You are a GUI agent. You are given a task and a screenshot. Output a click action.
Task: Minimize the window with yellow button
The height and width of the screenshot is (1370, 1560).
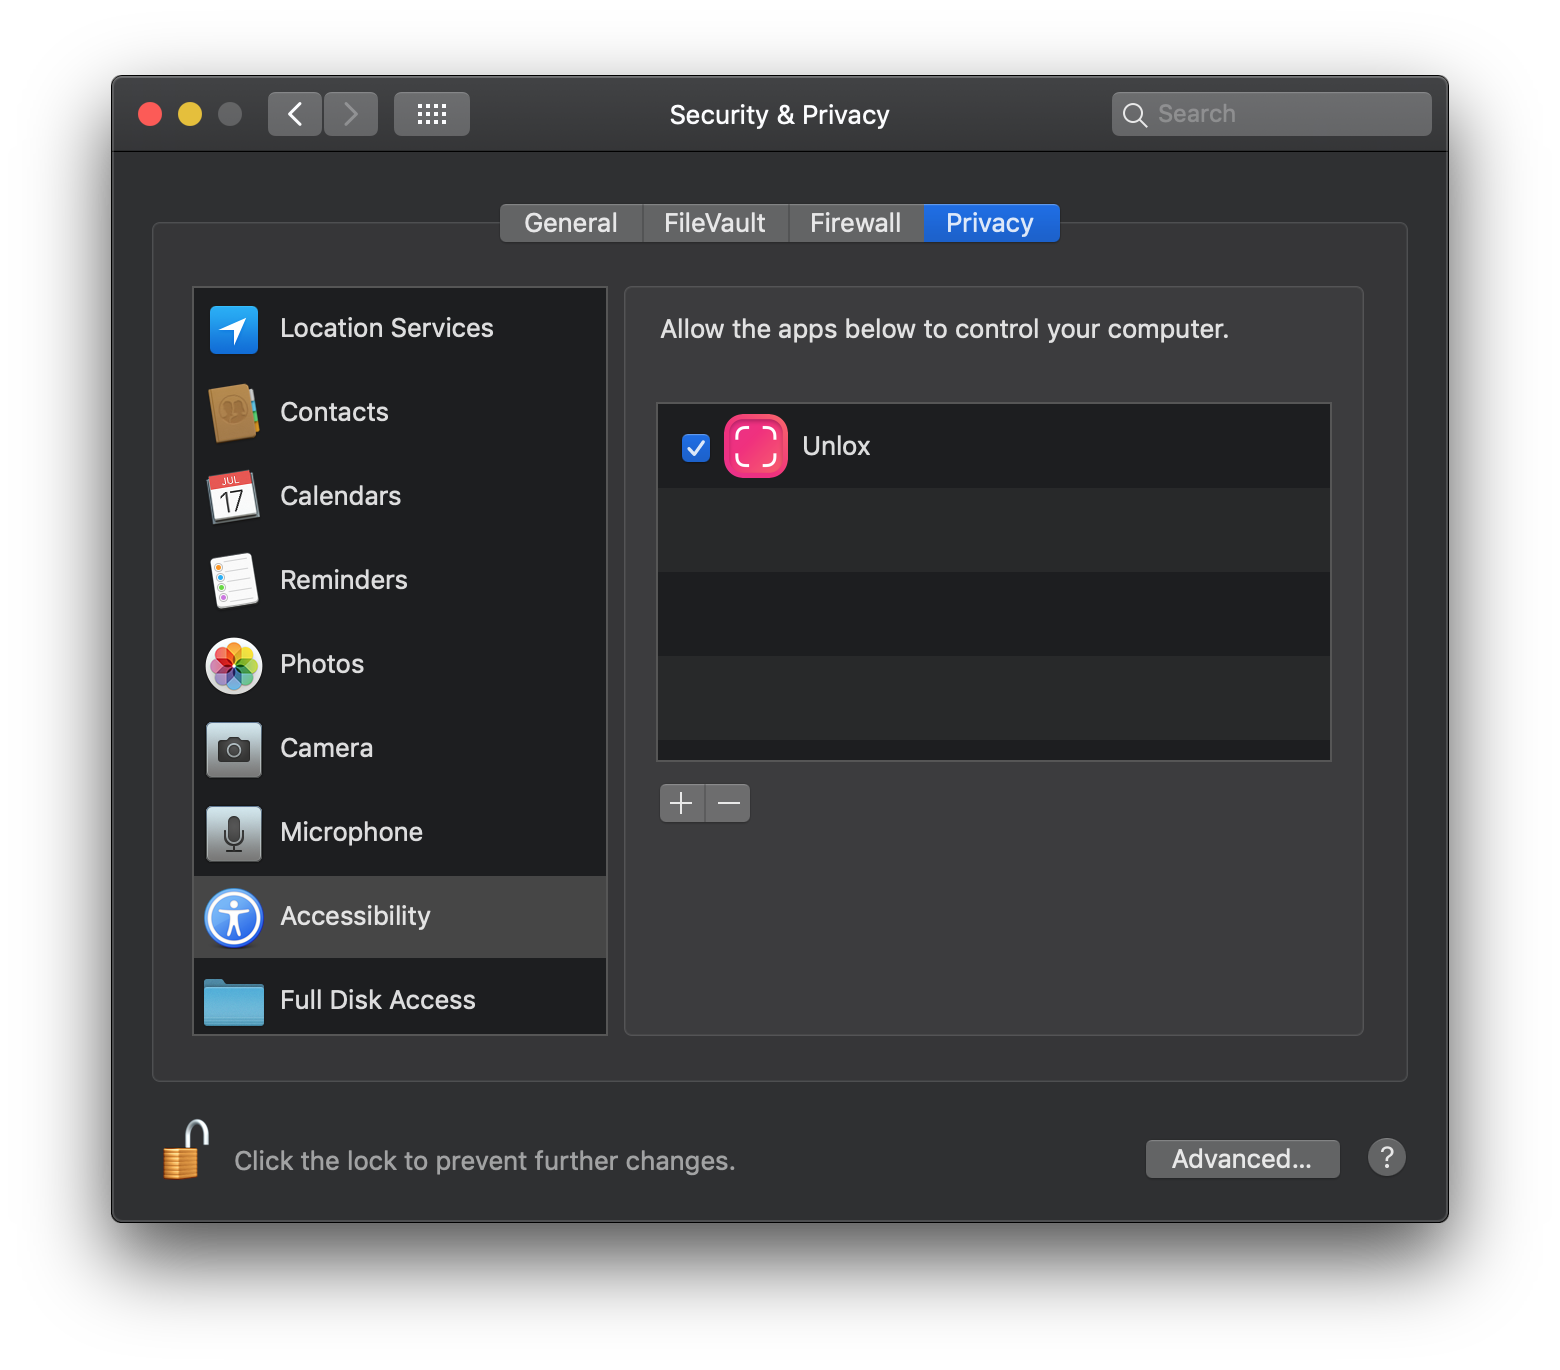(x=190, y=114)
